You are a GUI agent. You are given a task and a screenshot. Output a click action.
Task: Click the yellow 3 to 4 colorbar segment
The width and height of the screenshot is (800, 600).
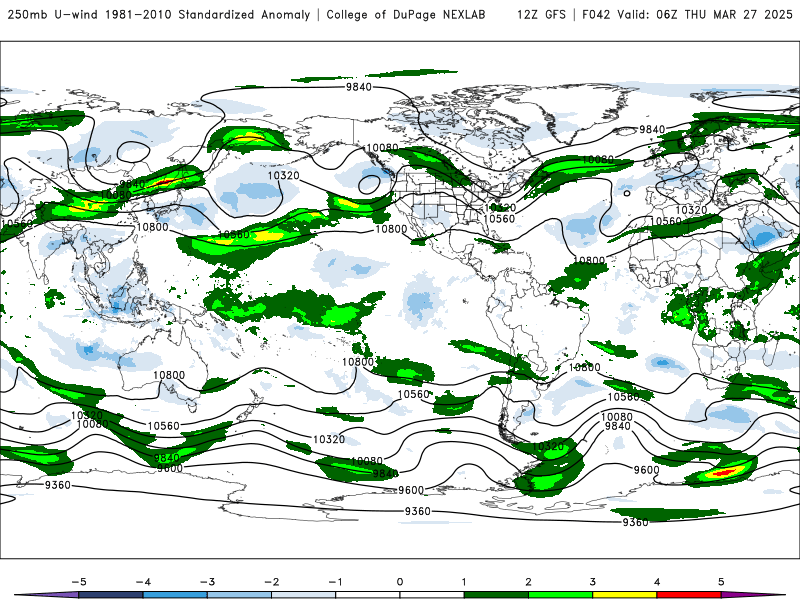click(x=625, y=595)
